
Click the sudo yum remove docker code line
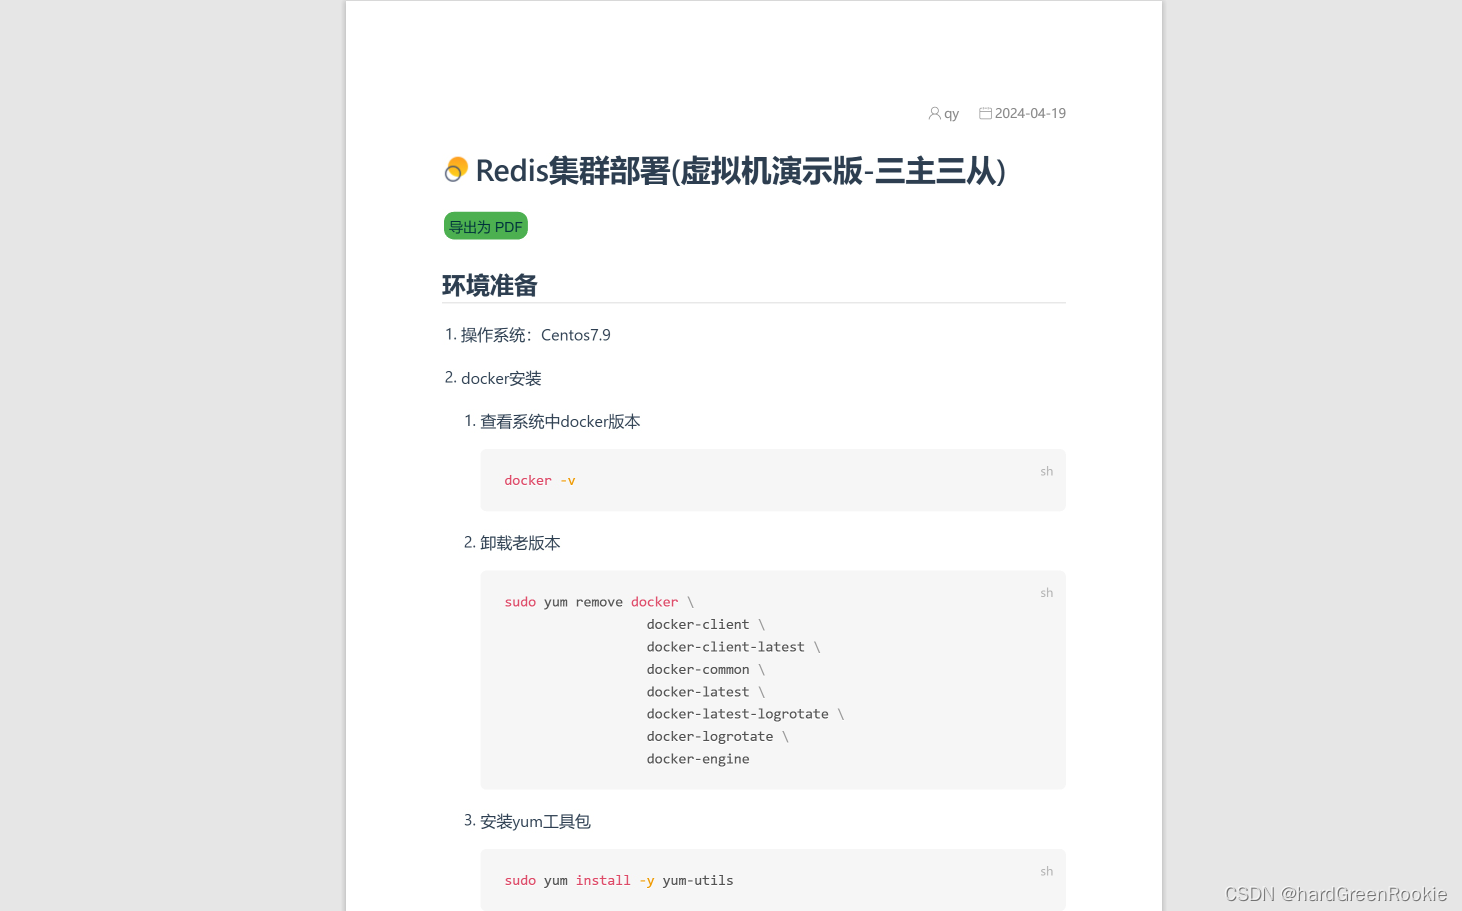click(x=599, y=602)
